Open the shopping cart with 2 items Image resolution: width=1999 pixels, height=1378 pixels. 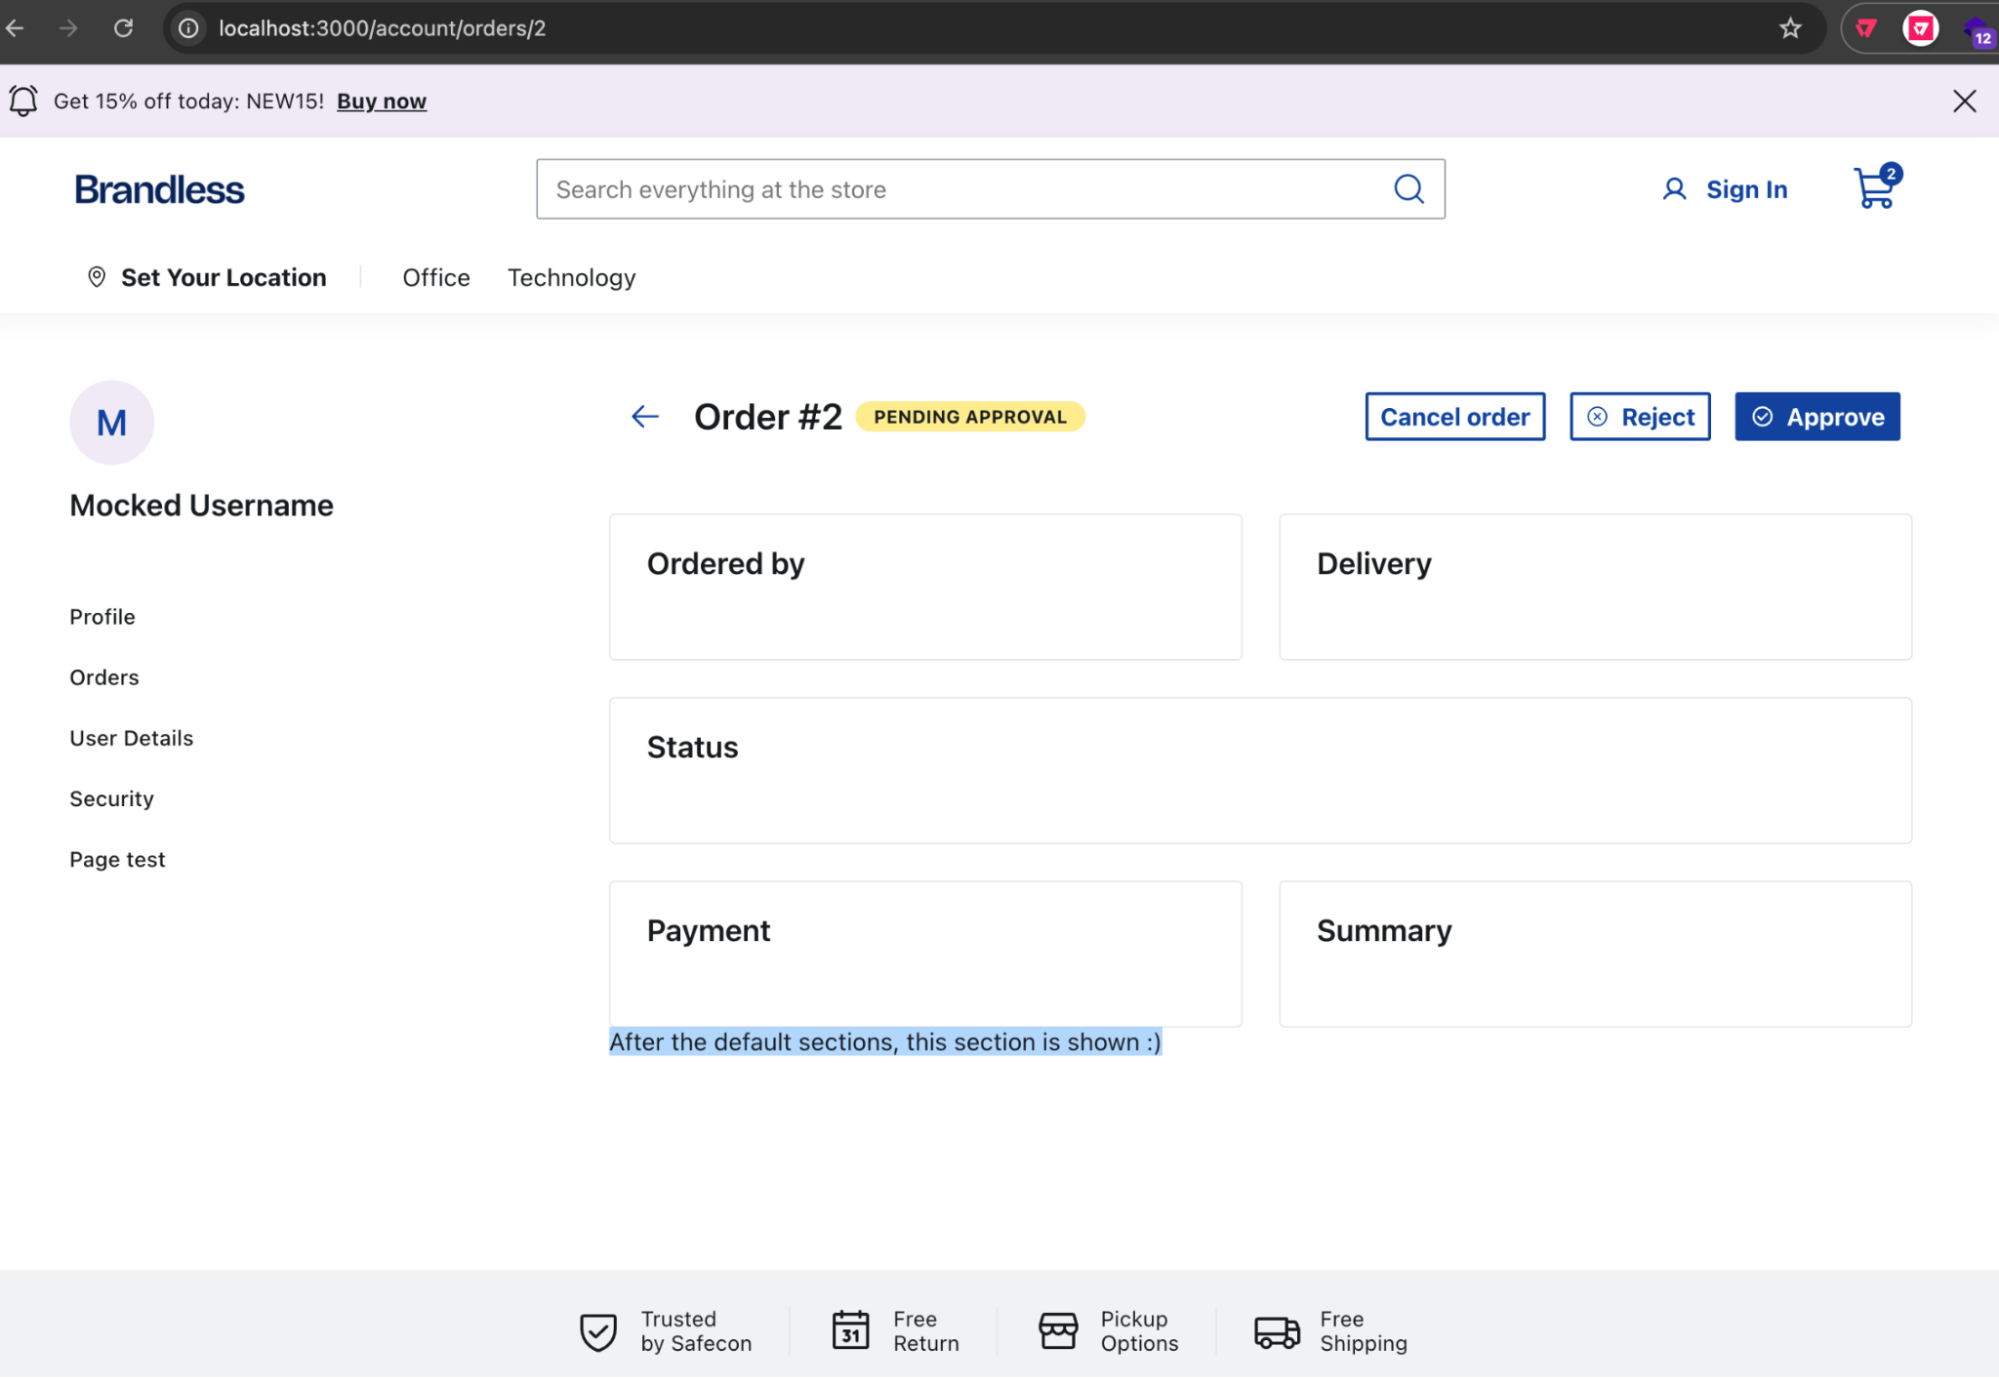coord(1876,187)
